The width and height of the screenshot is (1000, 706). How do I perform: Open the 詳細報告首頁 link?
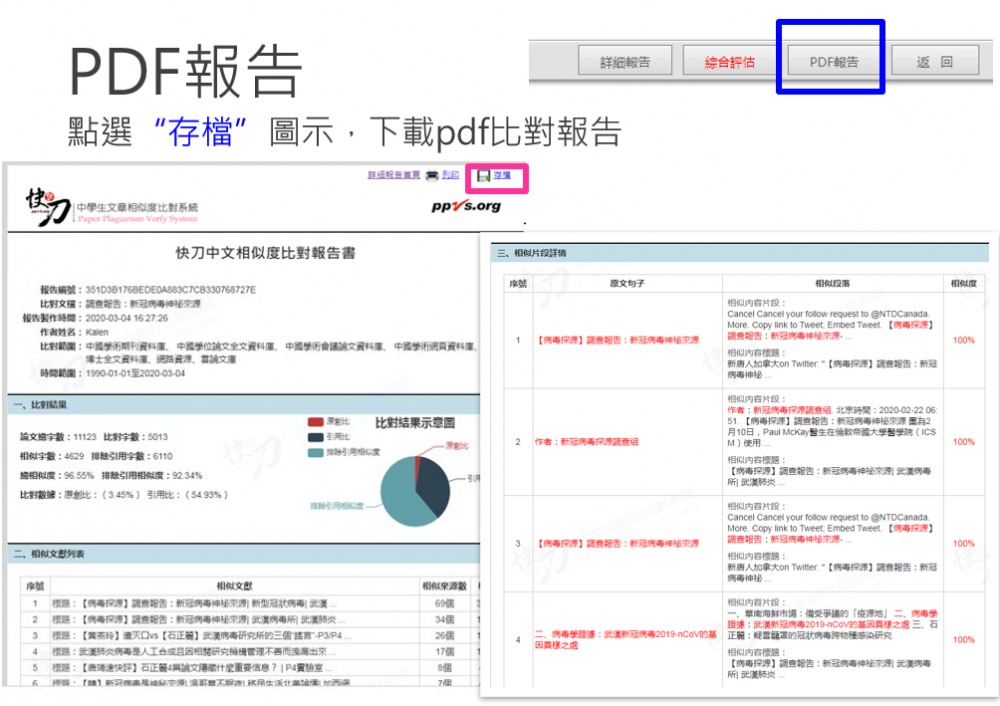394,175
